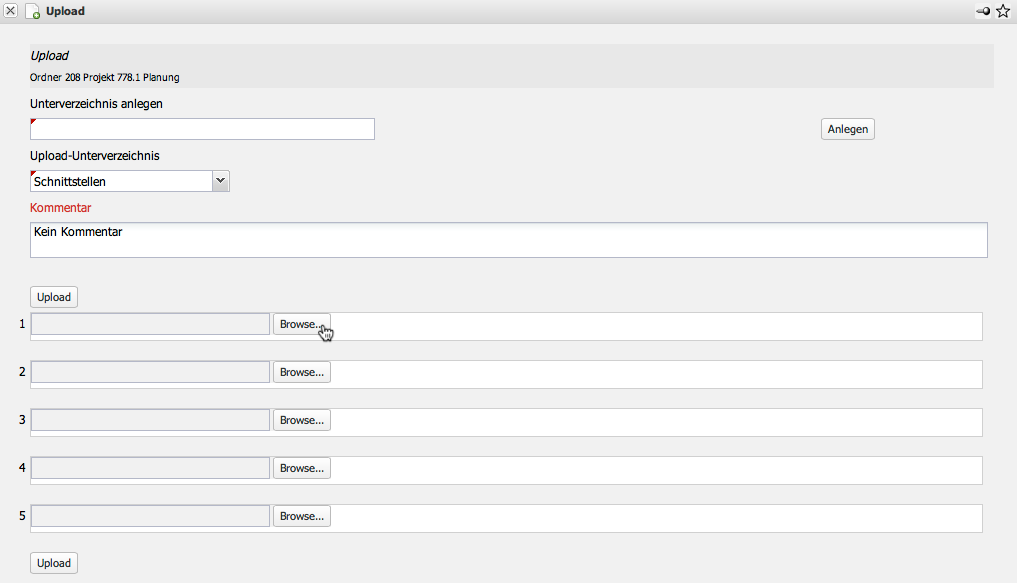Click the file path field in row 5
Screen dimensions: 1017x583
pos(151,516)
